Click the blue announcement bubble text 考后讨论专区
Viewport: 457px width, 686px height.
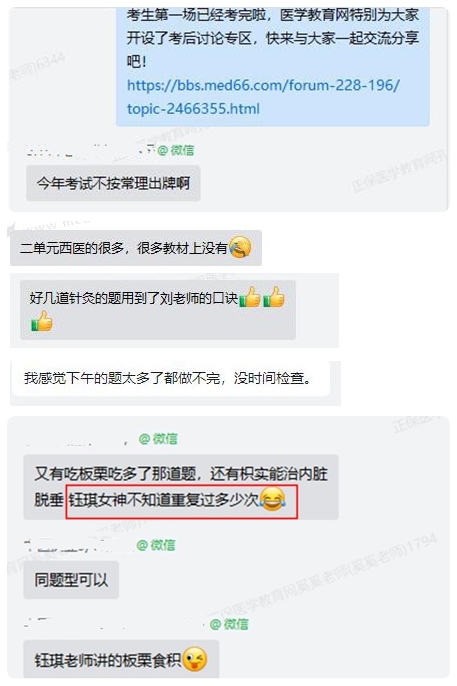(210, 38)
